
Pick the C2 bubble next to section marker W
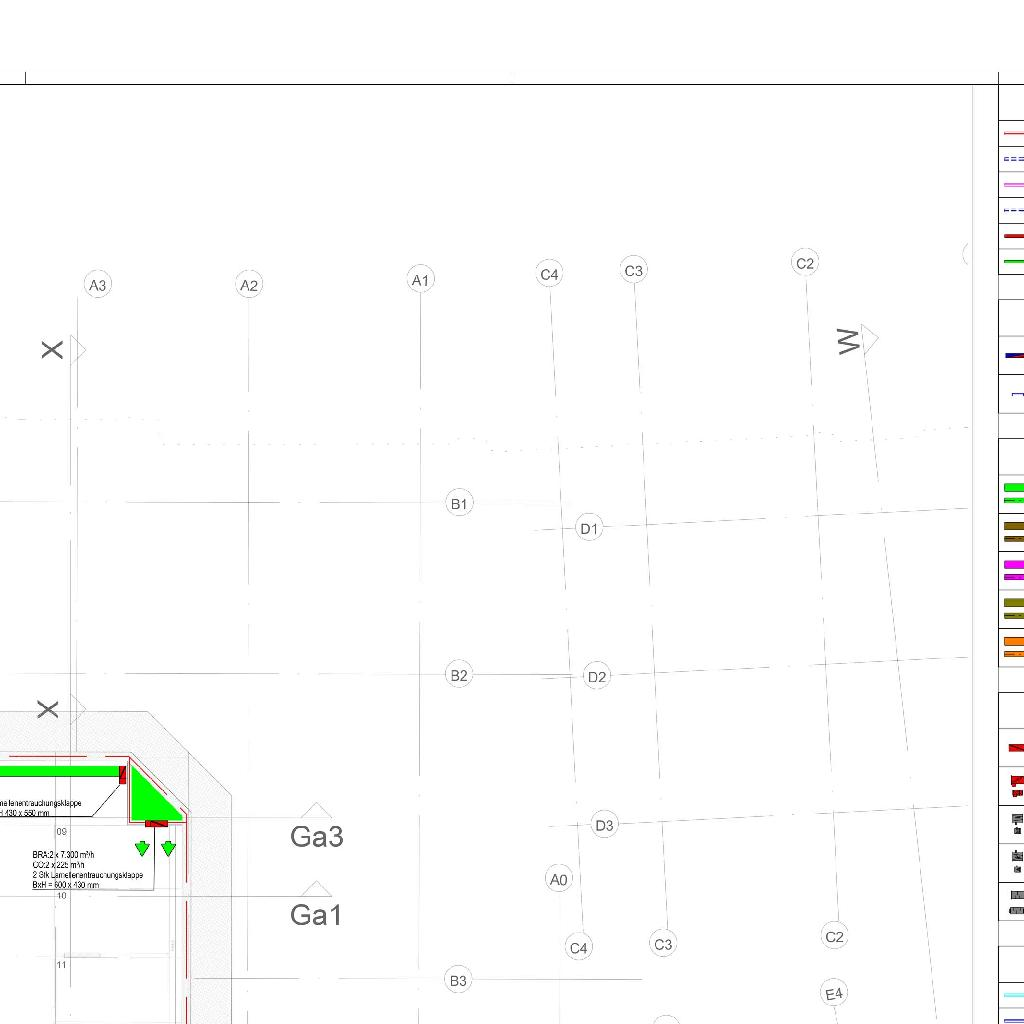(805, 263)
